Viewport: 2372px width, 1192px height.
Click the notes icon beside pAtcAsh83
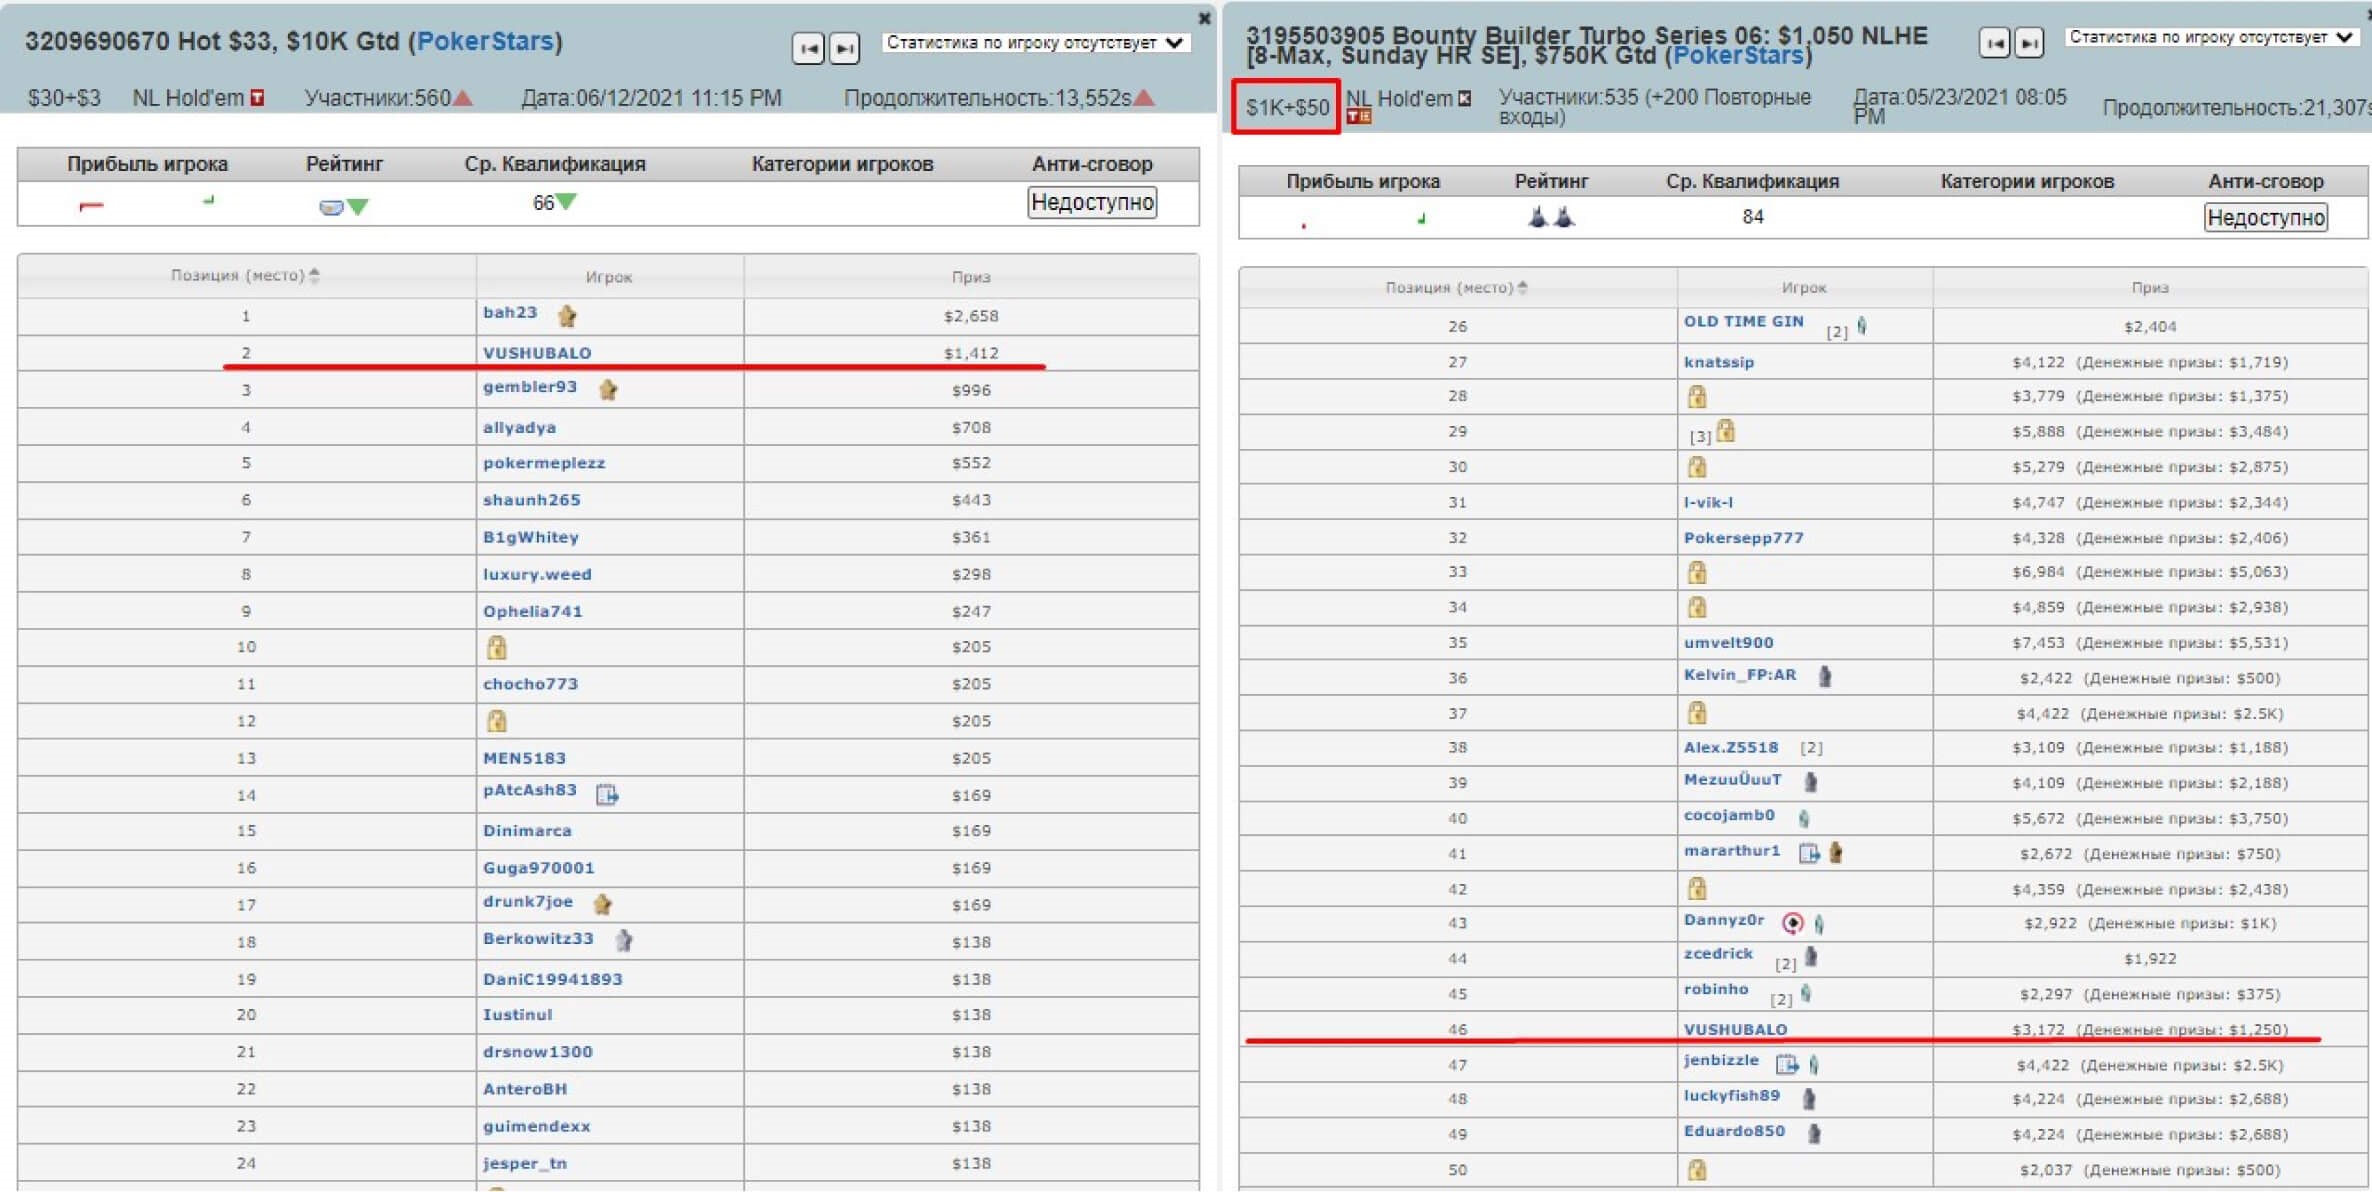coord(607,794)
